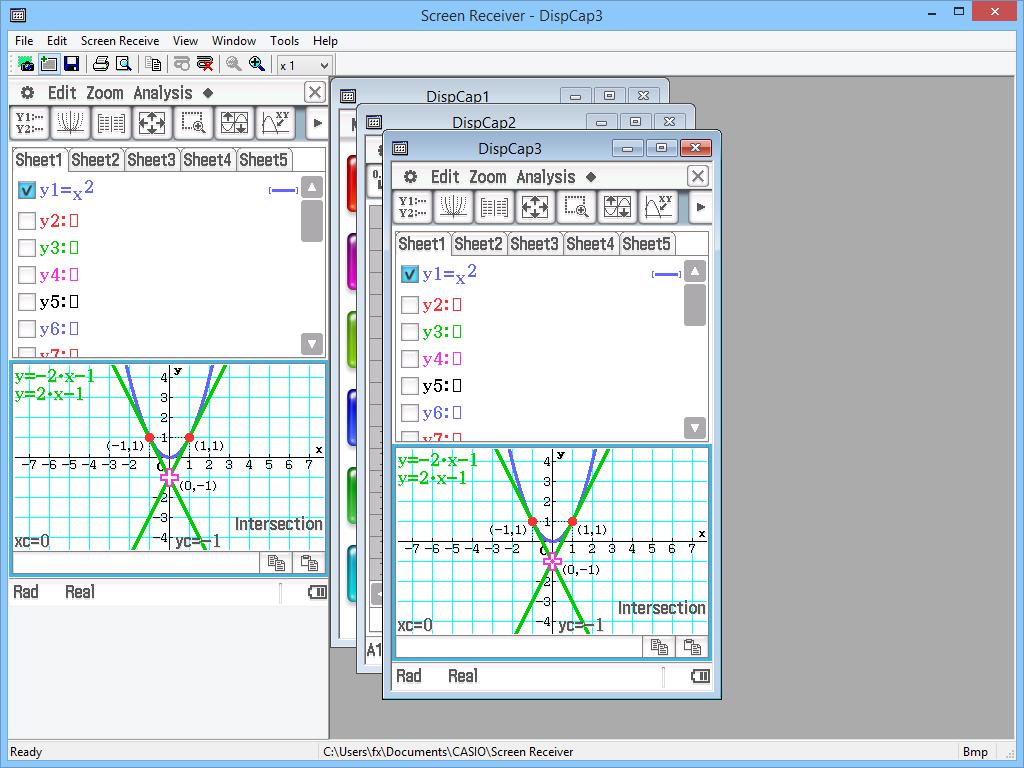Close the docked panel with its X button
Screen dimensions: 1024x768
click(x=315, y=92)
